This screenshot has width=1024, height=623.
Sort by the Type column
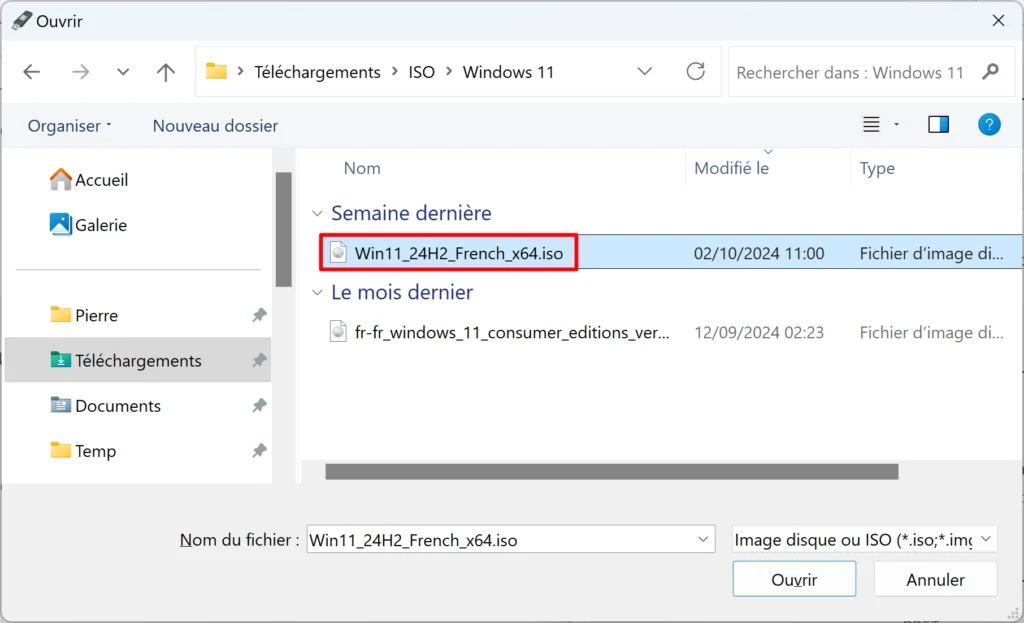tap(877, 168)
